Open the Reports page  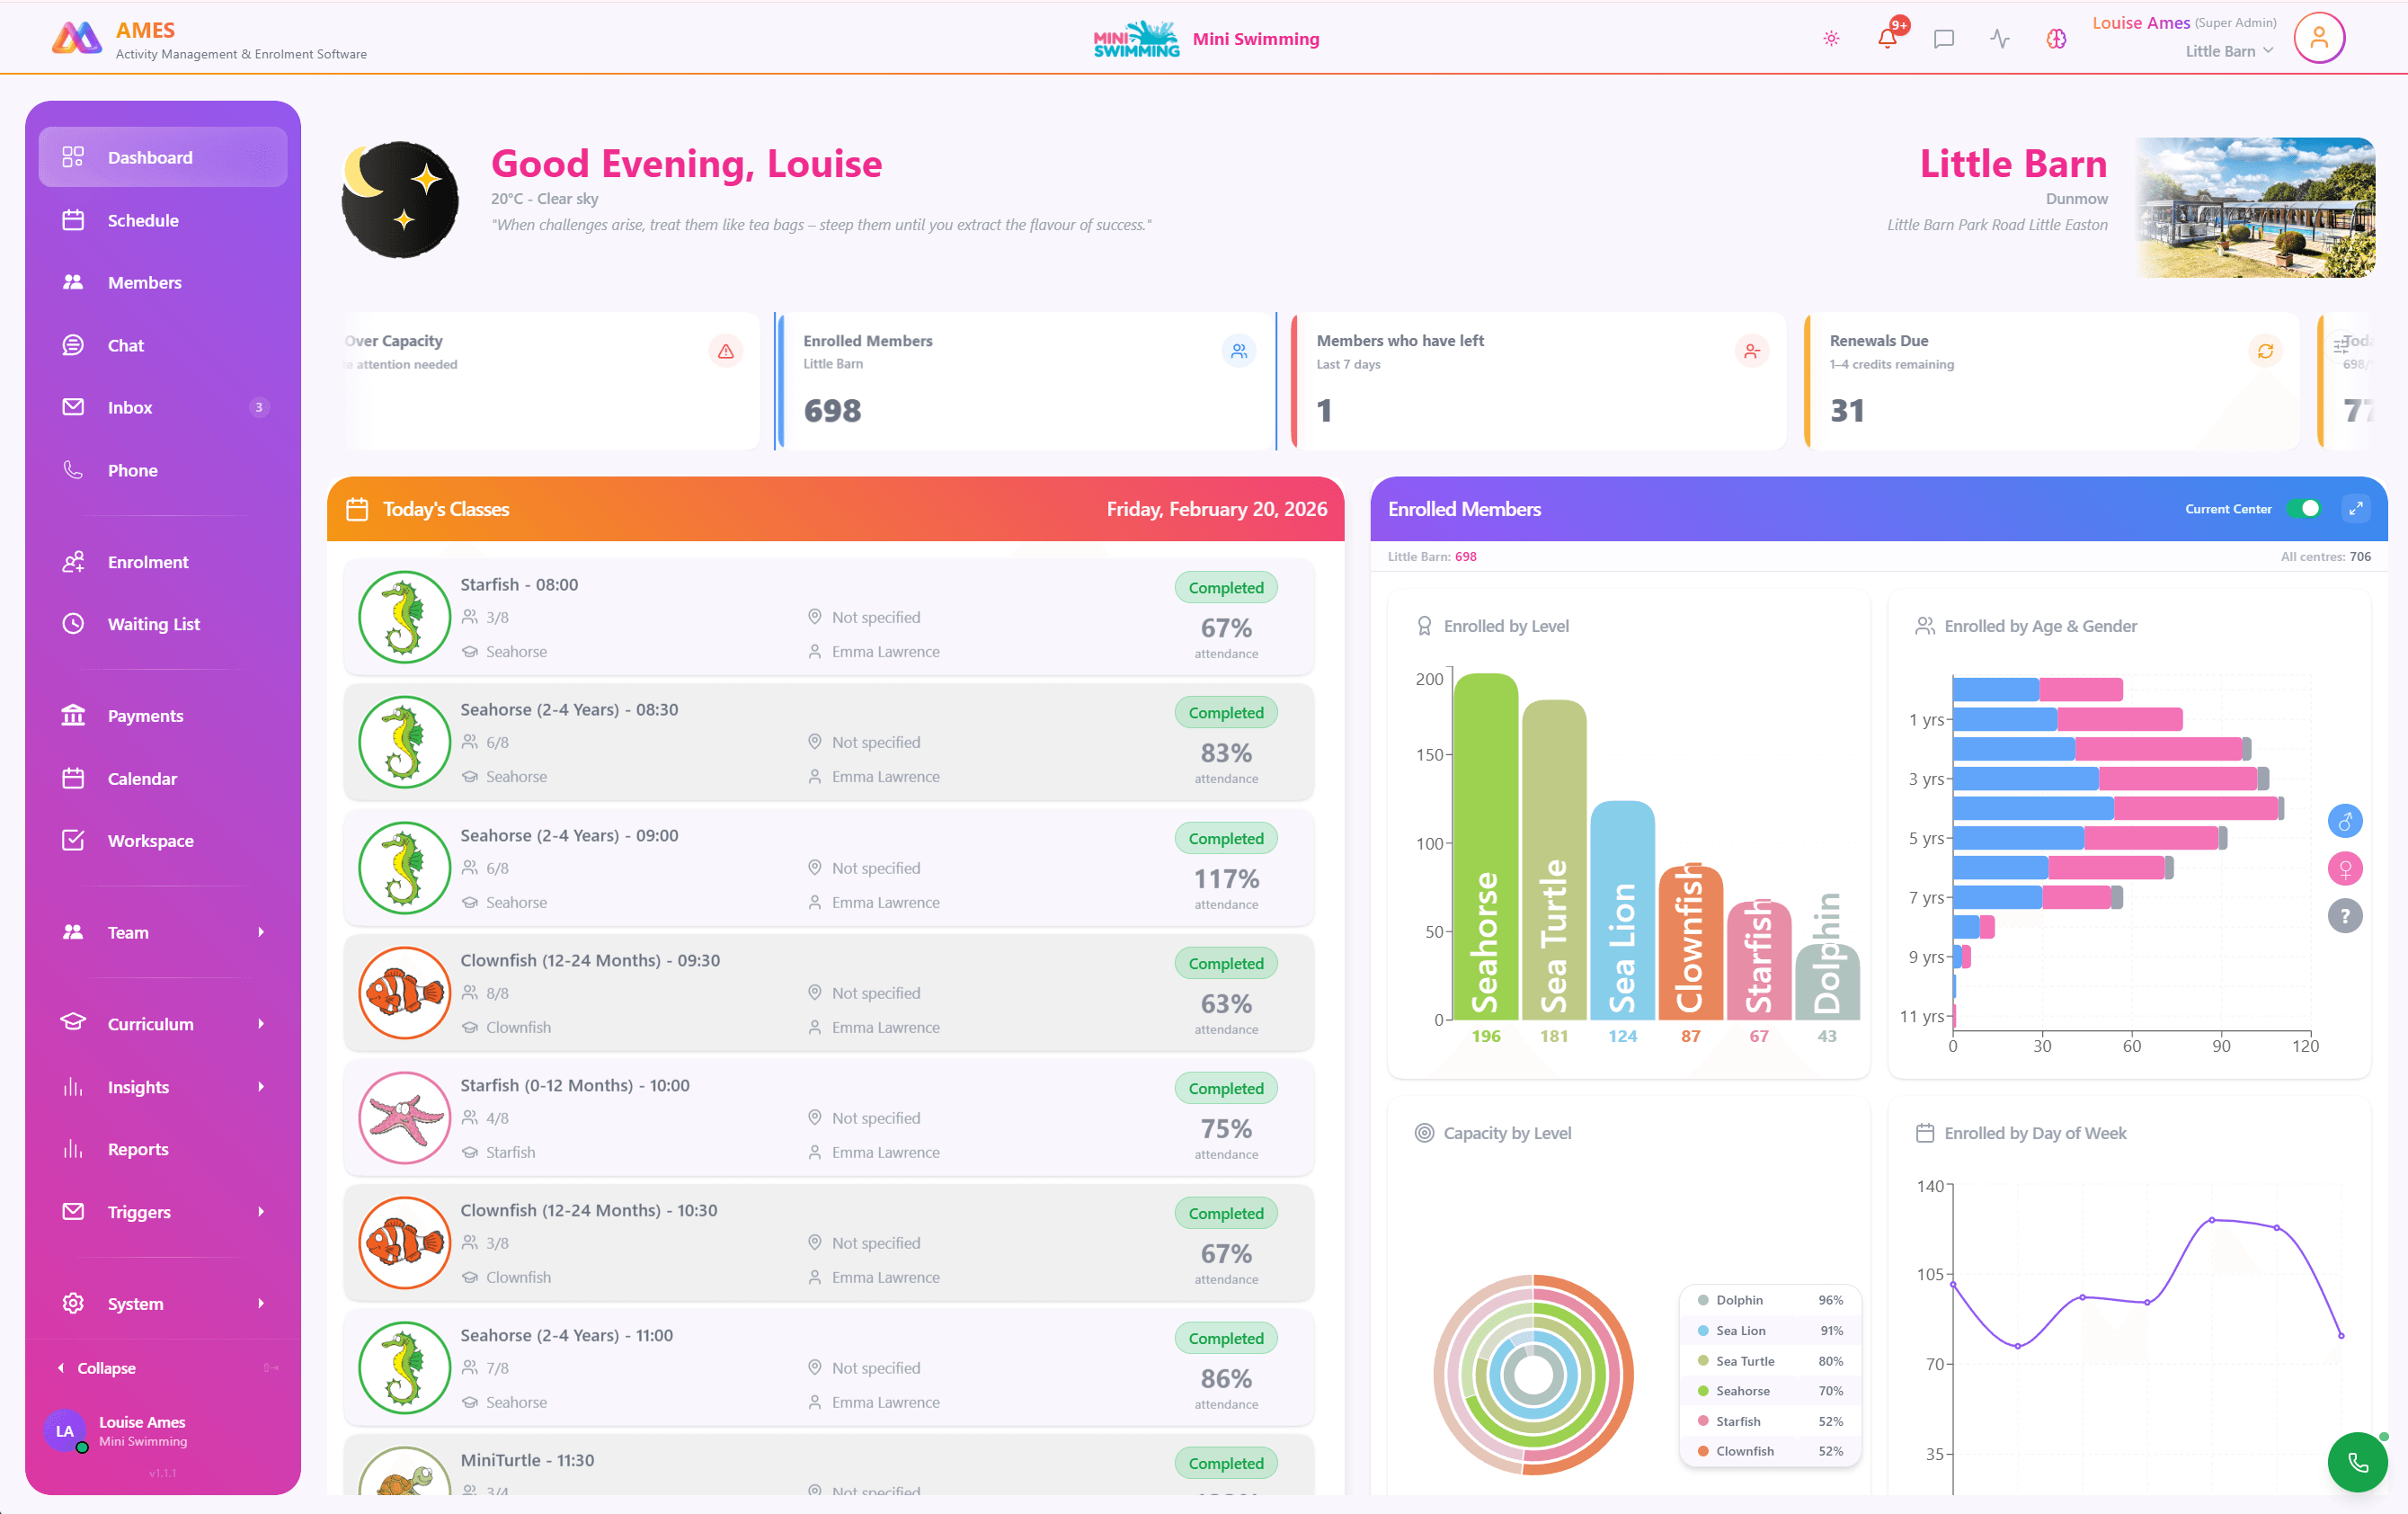point(163,1149)
